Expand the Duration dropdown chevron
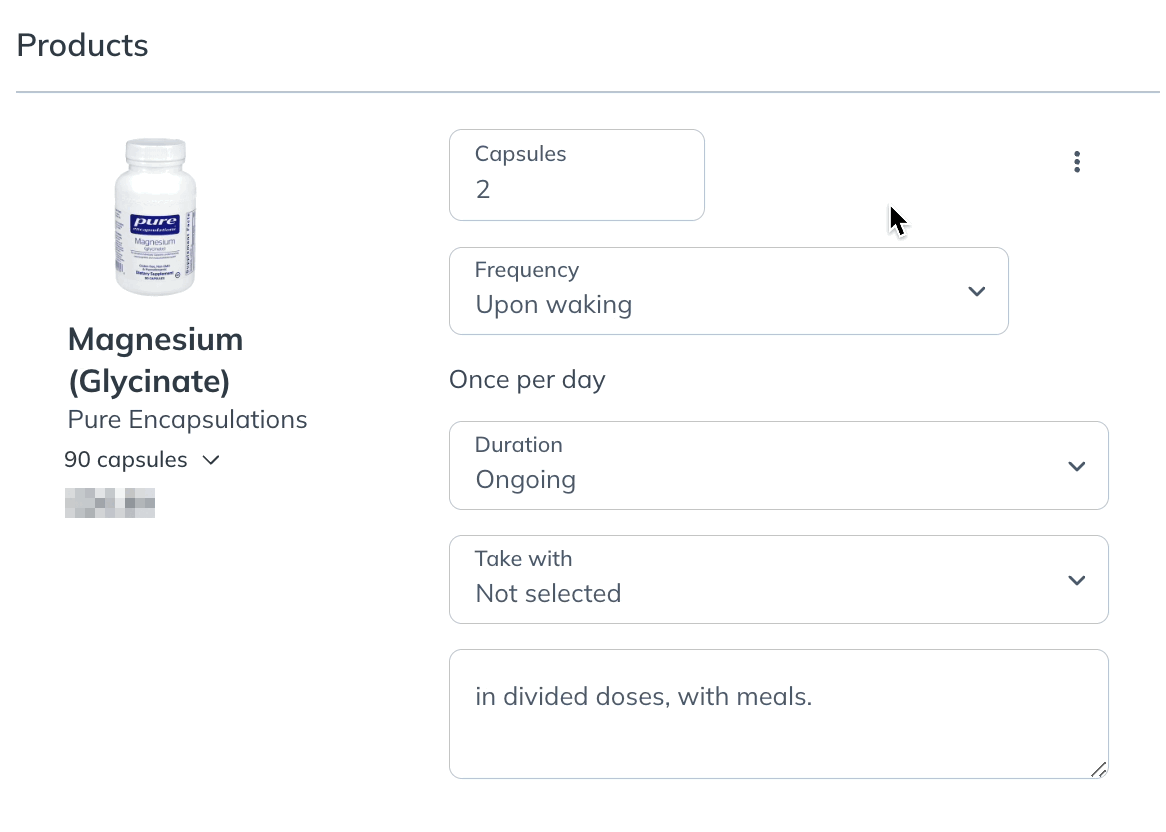Viewport: 1166px width, 832px height. click(x=1076, y=466)
